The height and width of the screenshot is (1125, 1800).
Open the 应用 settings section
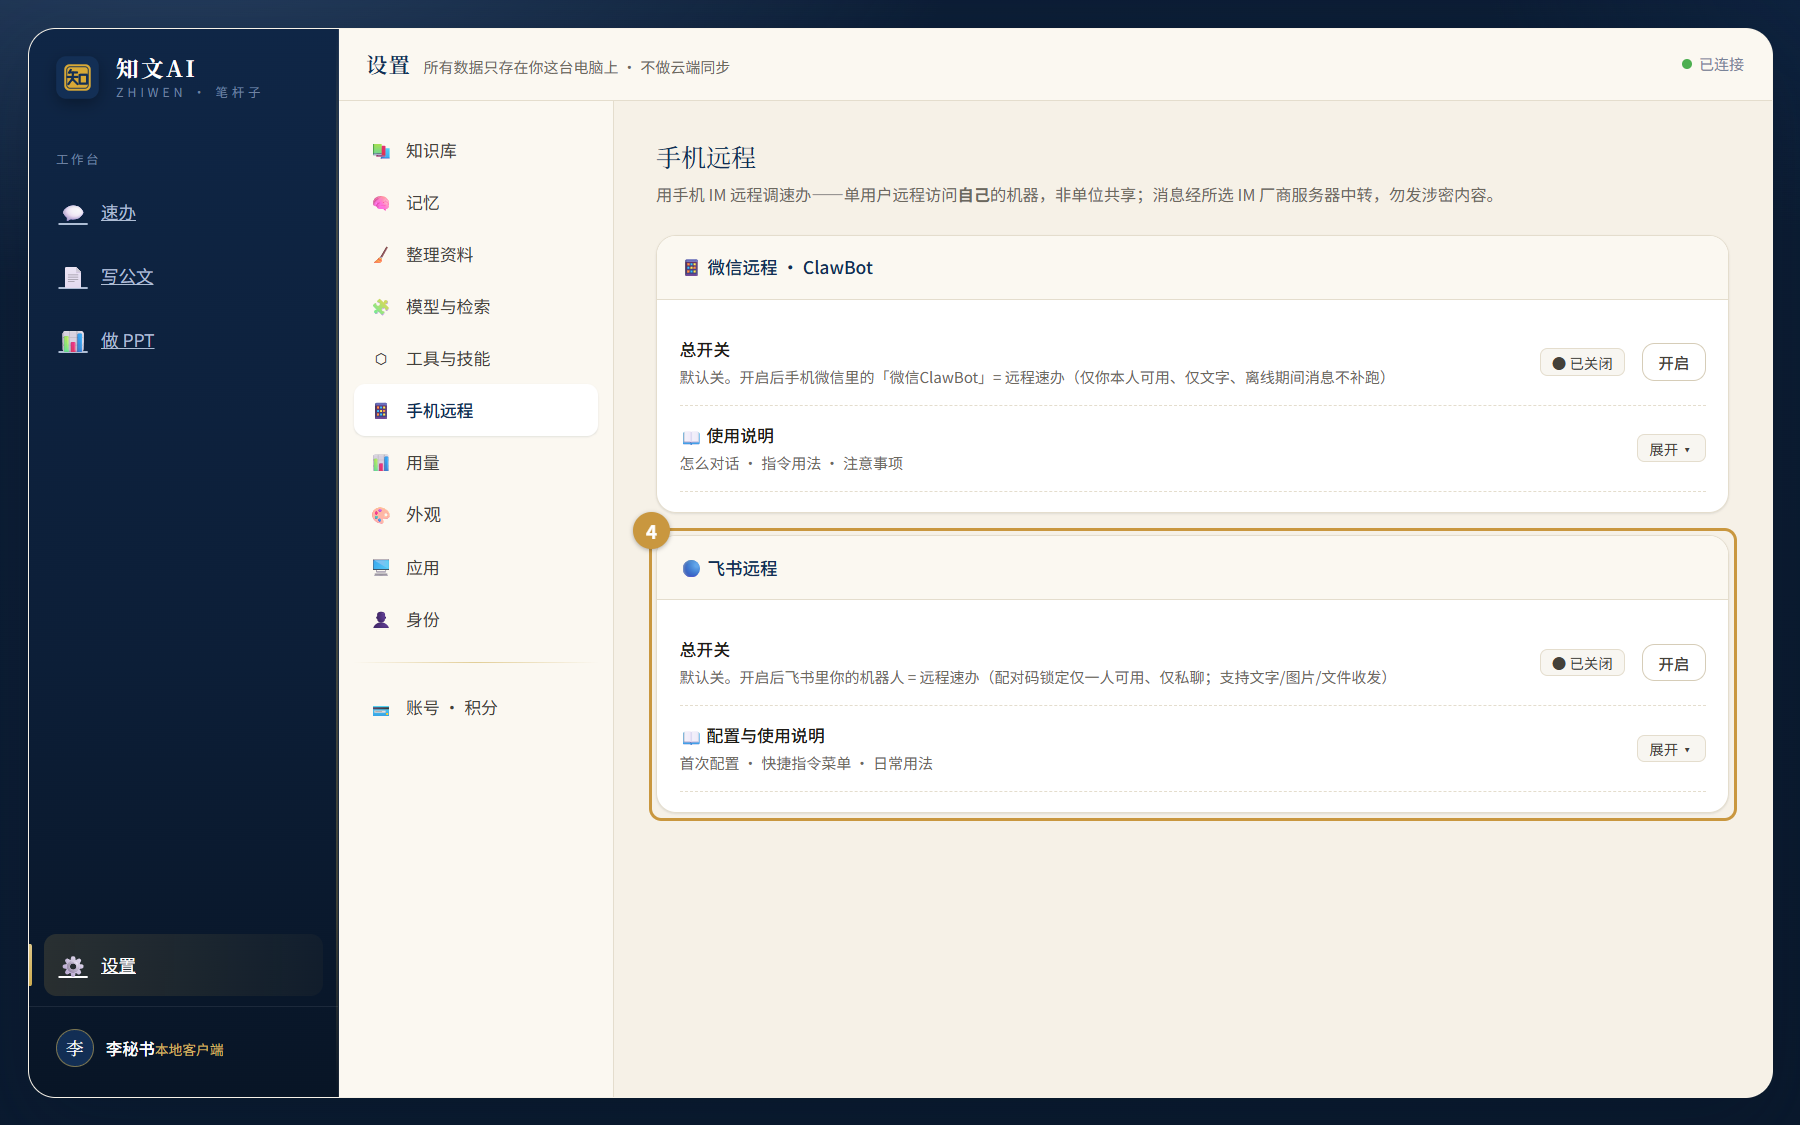click(476, 568)
